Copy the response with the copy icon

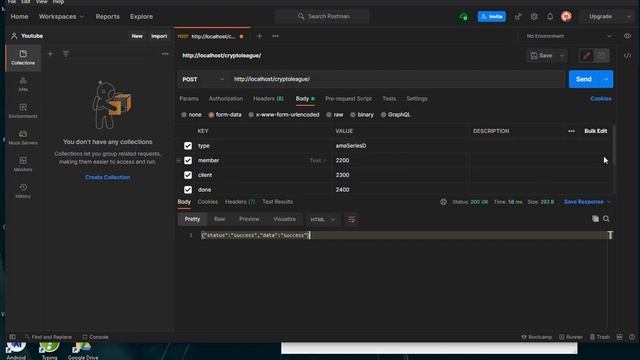[595, 219]
